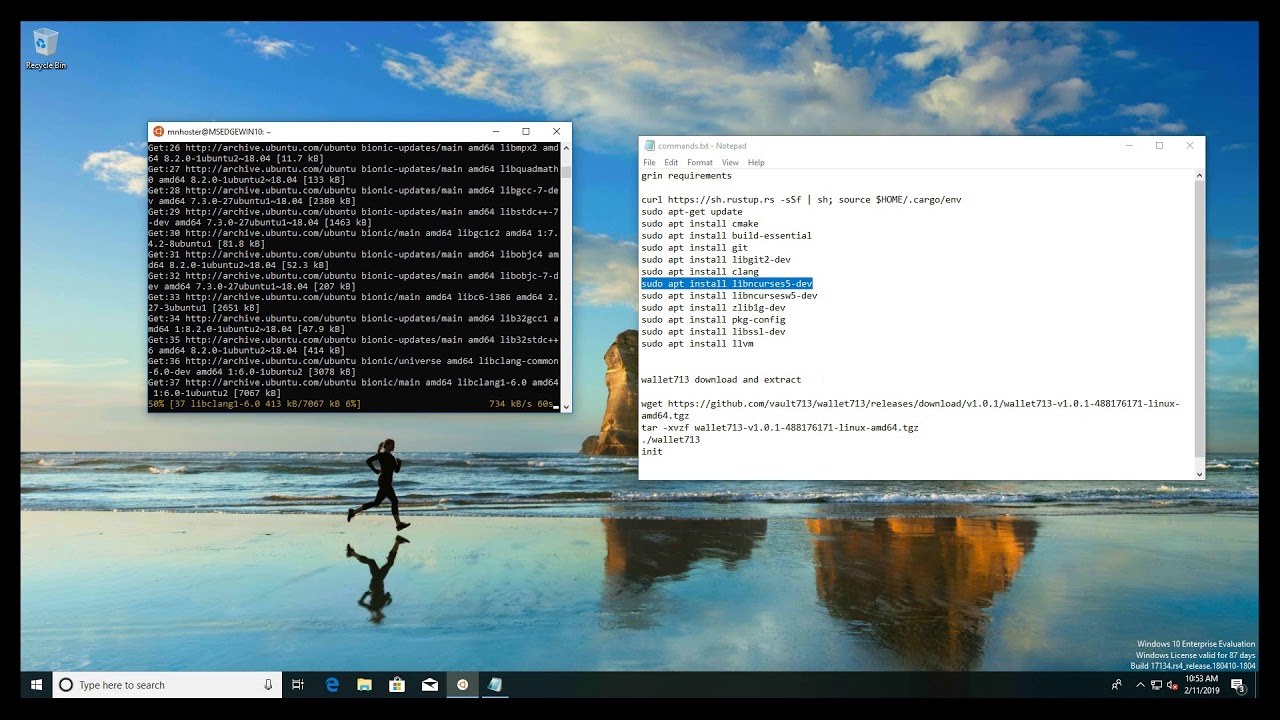The height and width of the screenshot is (720, 1280).
Task: Switch to the Ubuntu terminal taskbar button
Action: coord(462,685)
